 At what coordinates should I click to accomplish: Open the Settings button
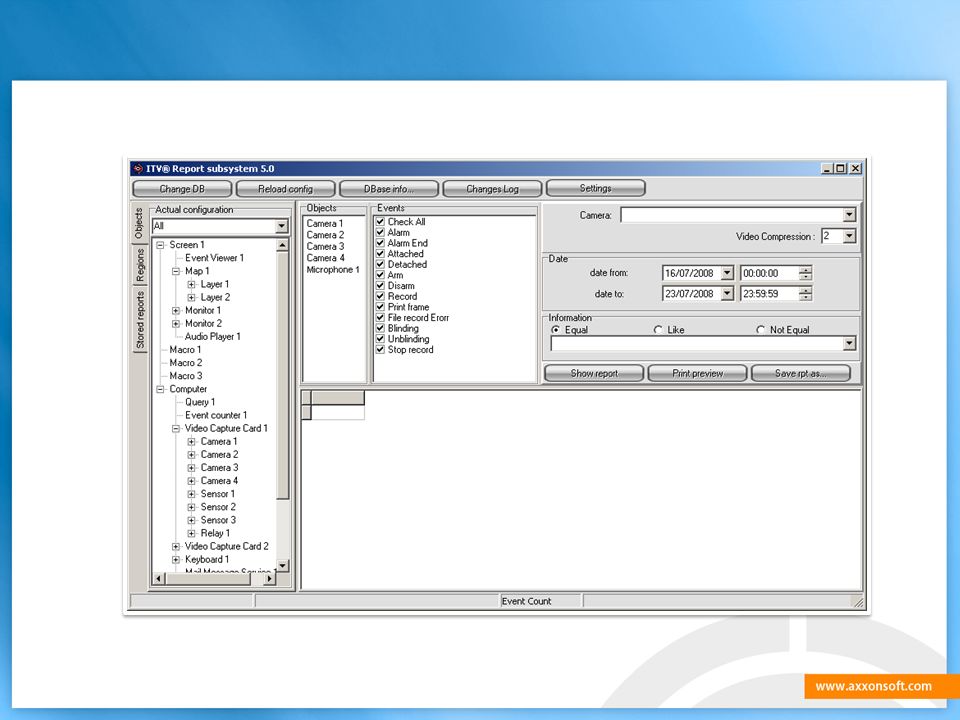point(595,188)
